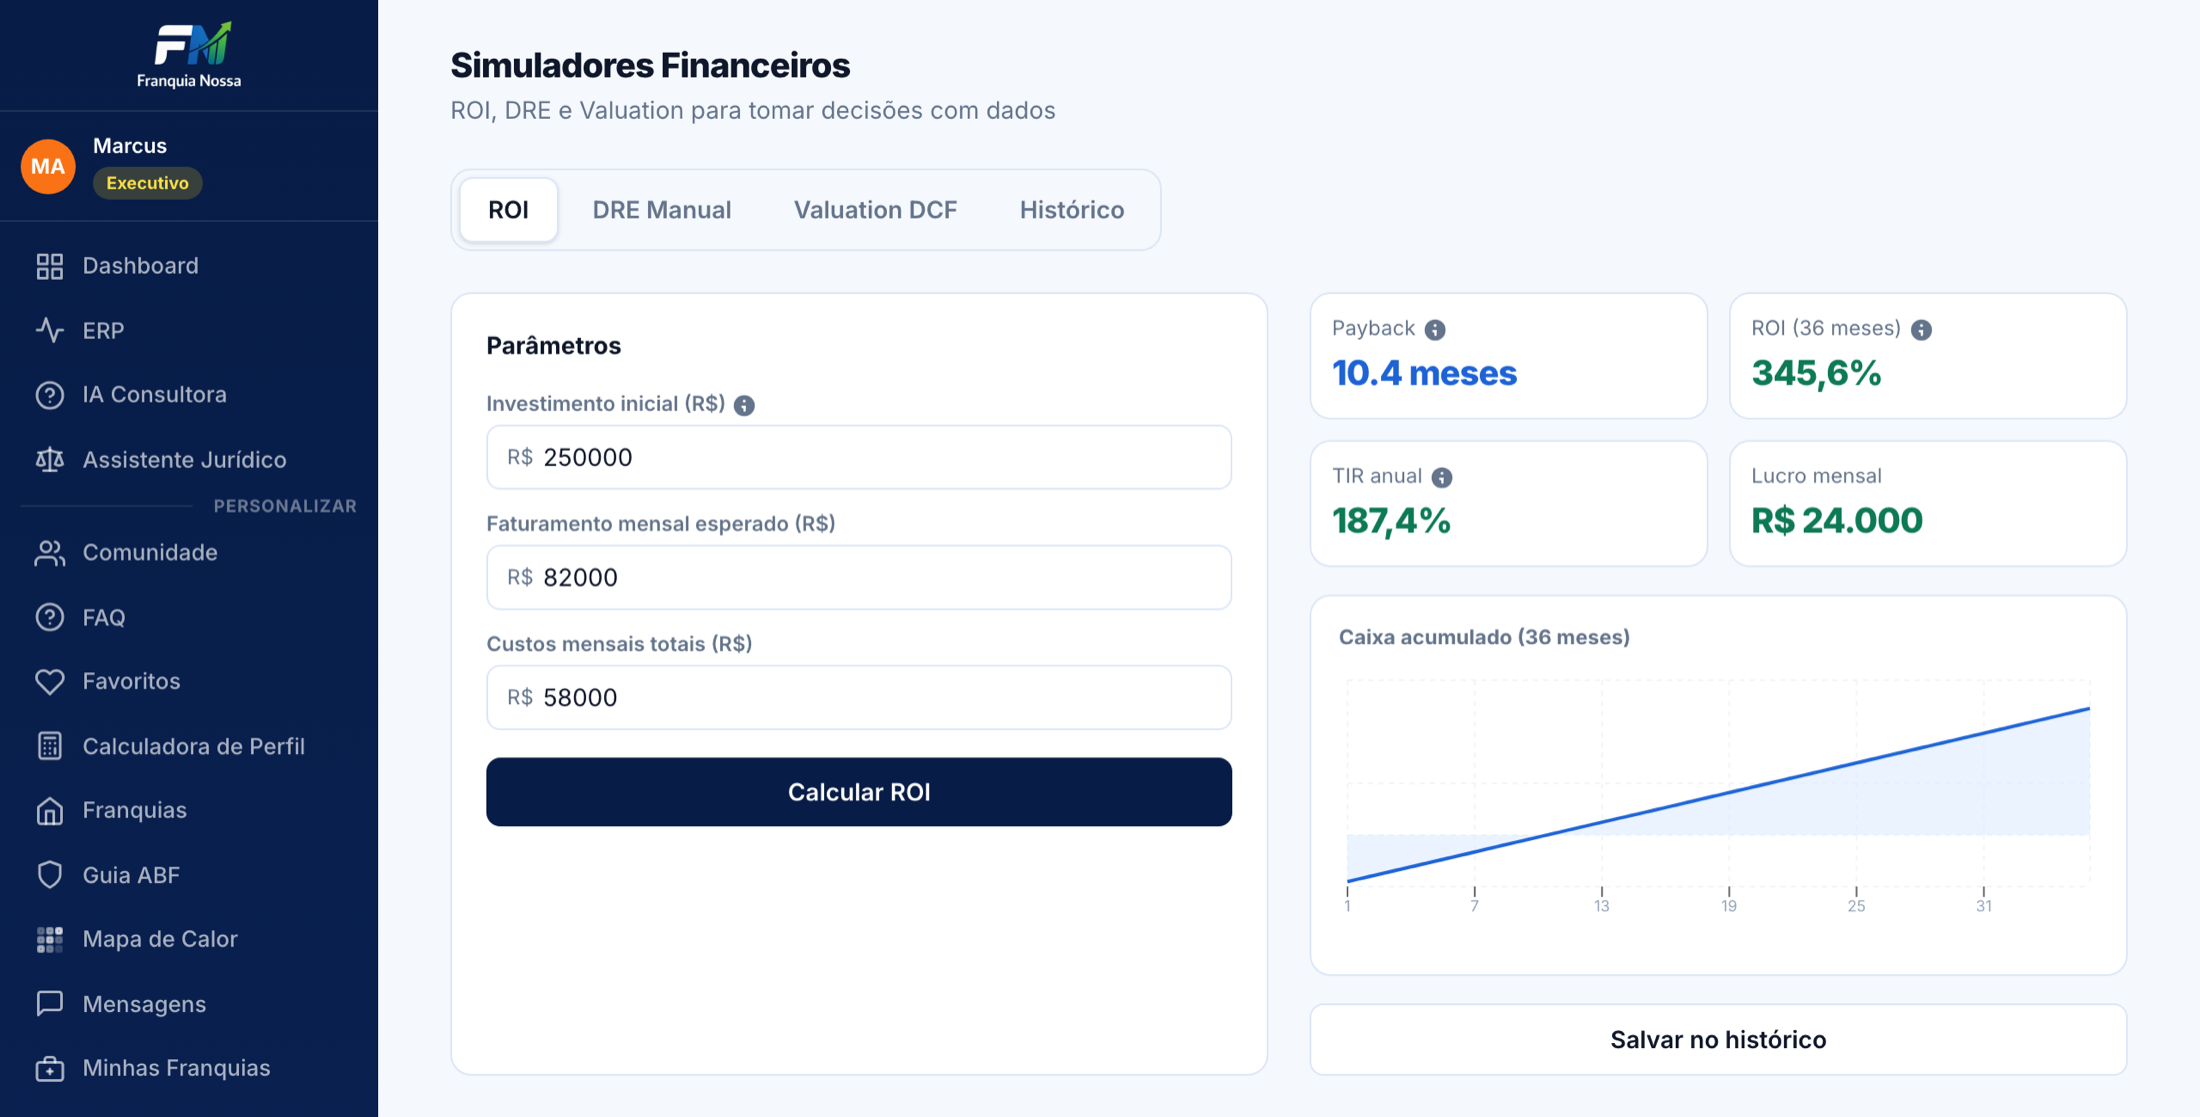This screenshot has height=1117, width=2200.
Task: Click the Guia ABF shield icon
Action: click(49, 875)
